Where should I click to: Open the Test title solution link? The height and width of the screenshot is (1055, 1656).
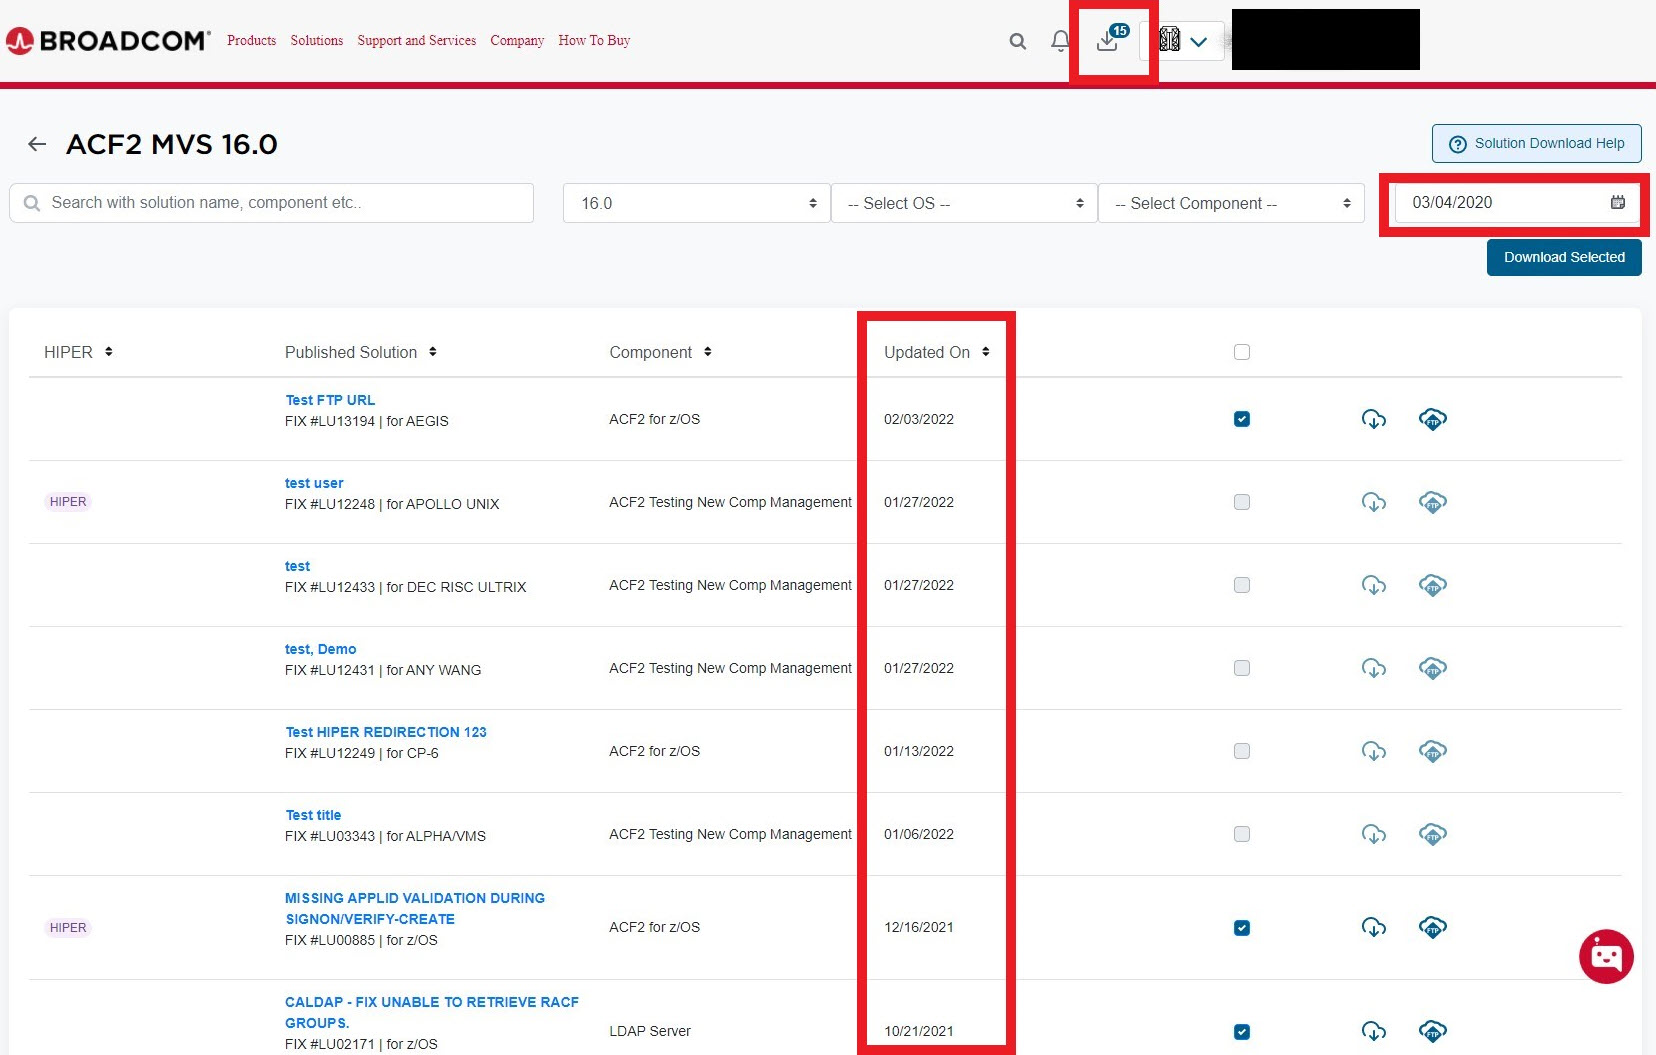tap(313, 815)
